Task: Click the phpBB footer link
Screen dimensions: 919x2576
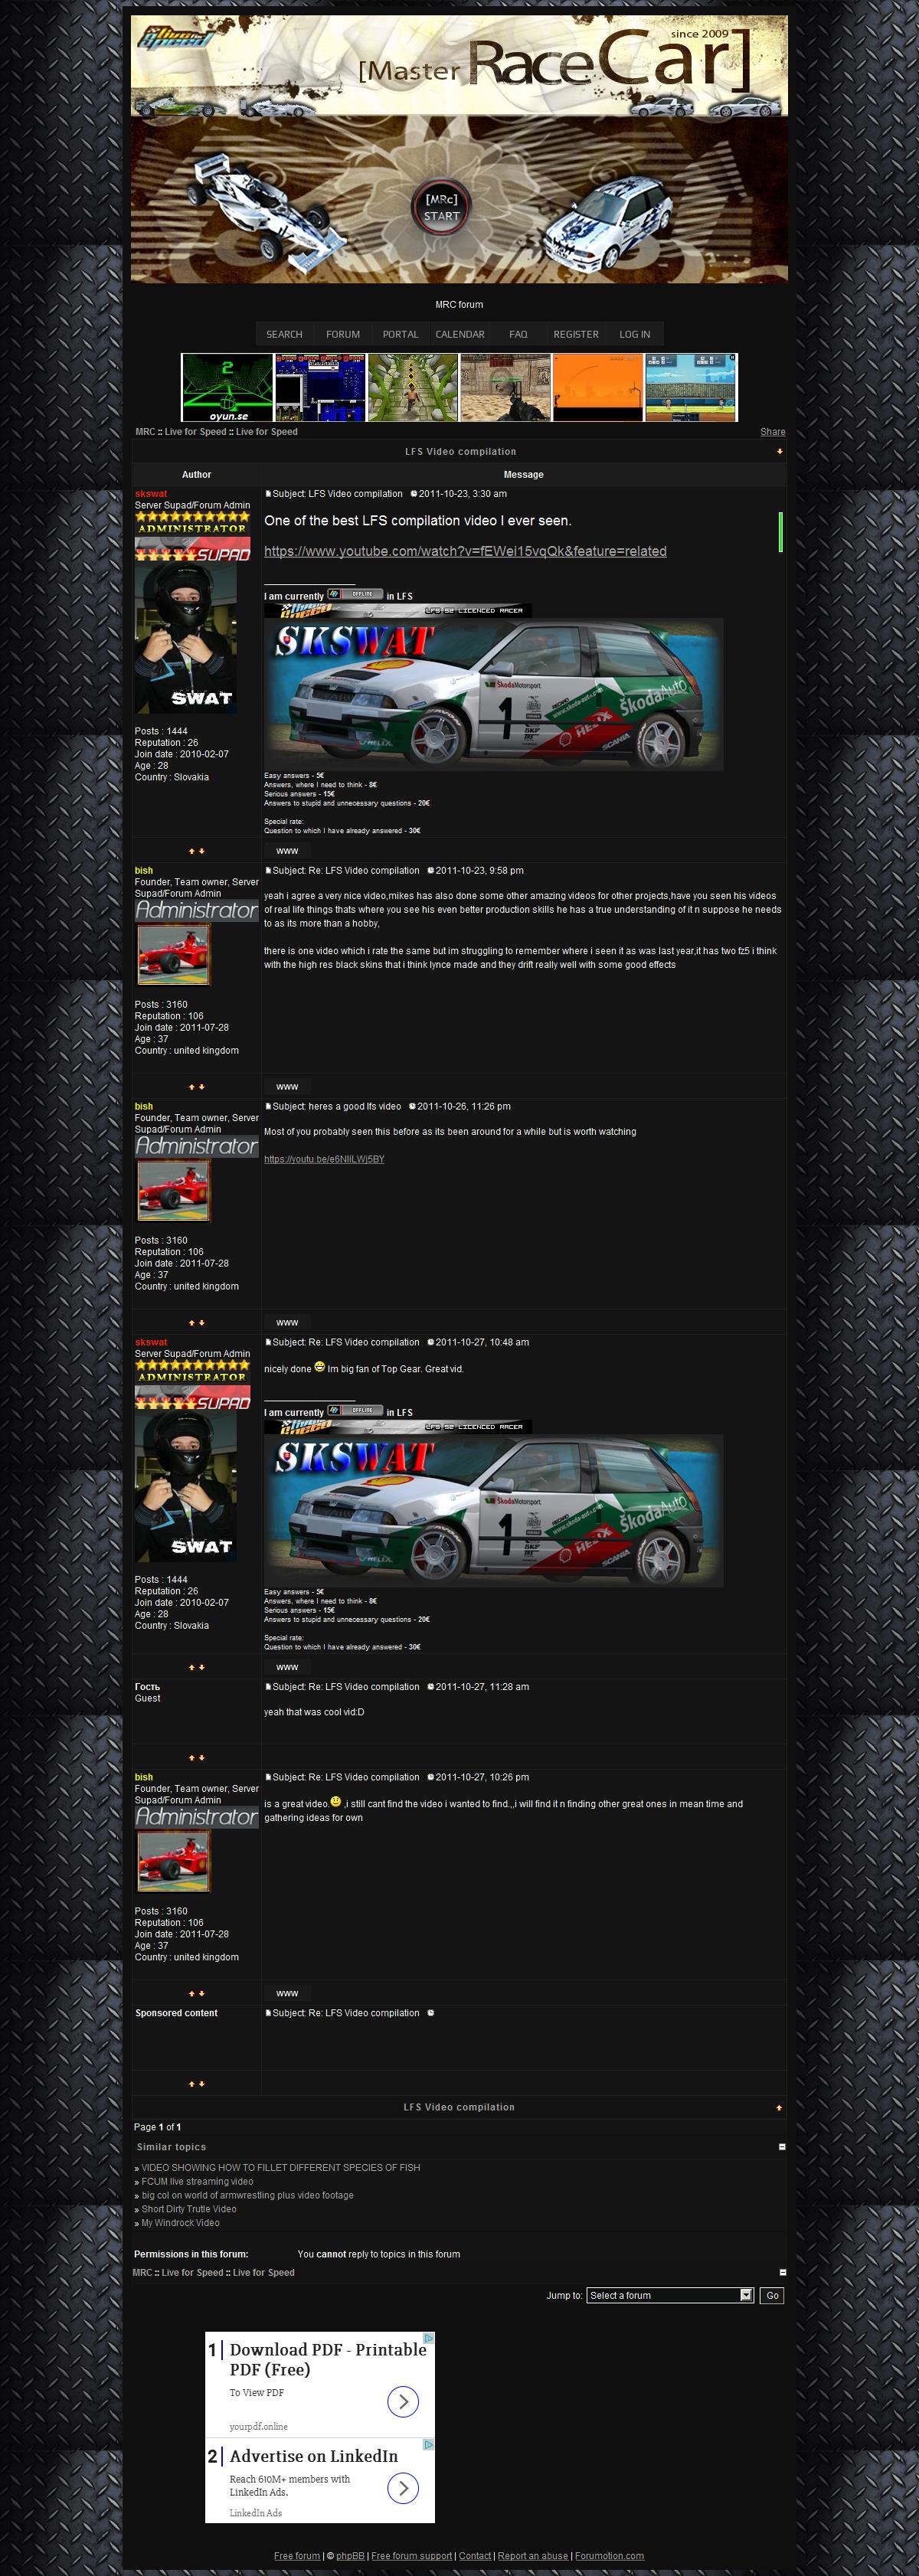Action: [350, 2555]
